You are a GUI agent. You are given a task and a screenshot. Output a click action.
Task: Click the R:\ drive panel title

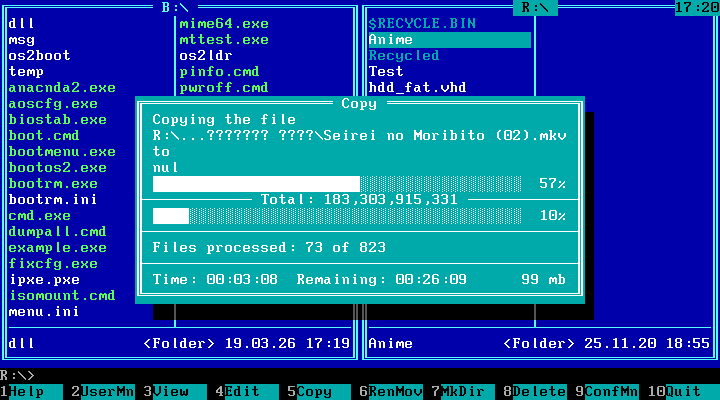(538, 7)
